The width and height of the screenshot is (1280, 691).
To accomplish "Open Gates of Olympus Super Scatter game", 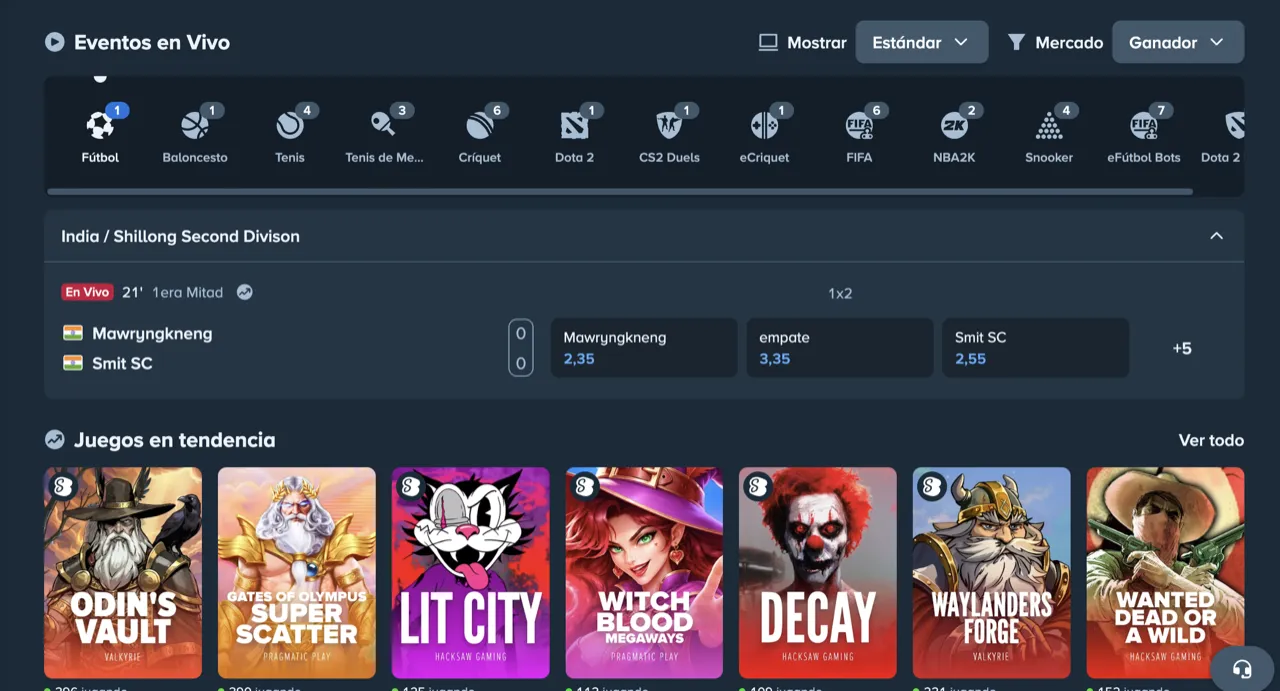I will [x=297, y=573].
